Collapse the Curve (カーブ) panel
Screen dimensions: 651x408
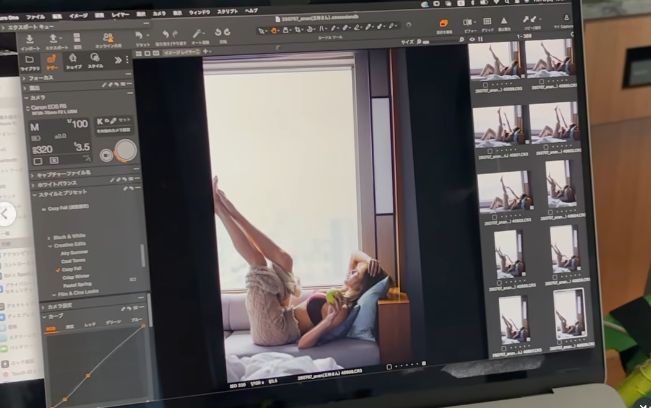pyautogui.click(x=44, y=317)
